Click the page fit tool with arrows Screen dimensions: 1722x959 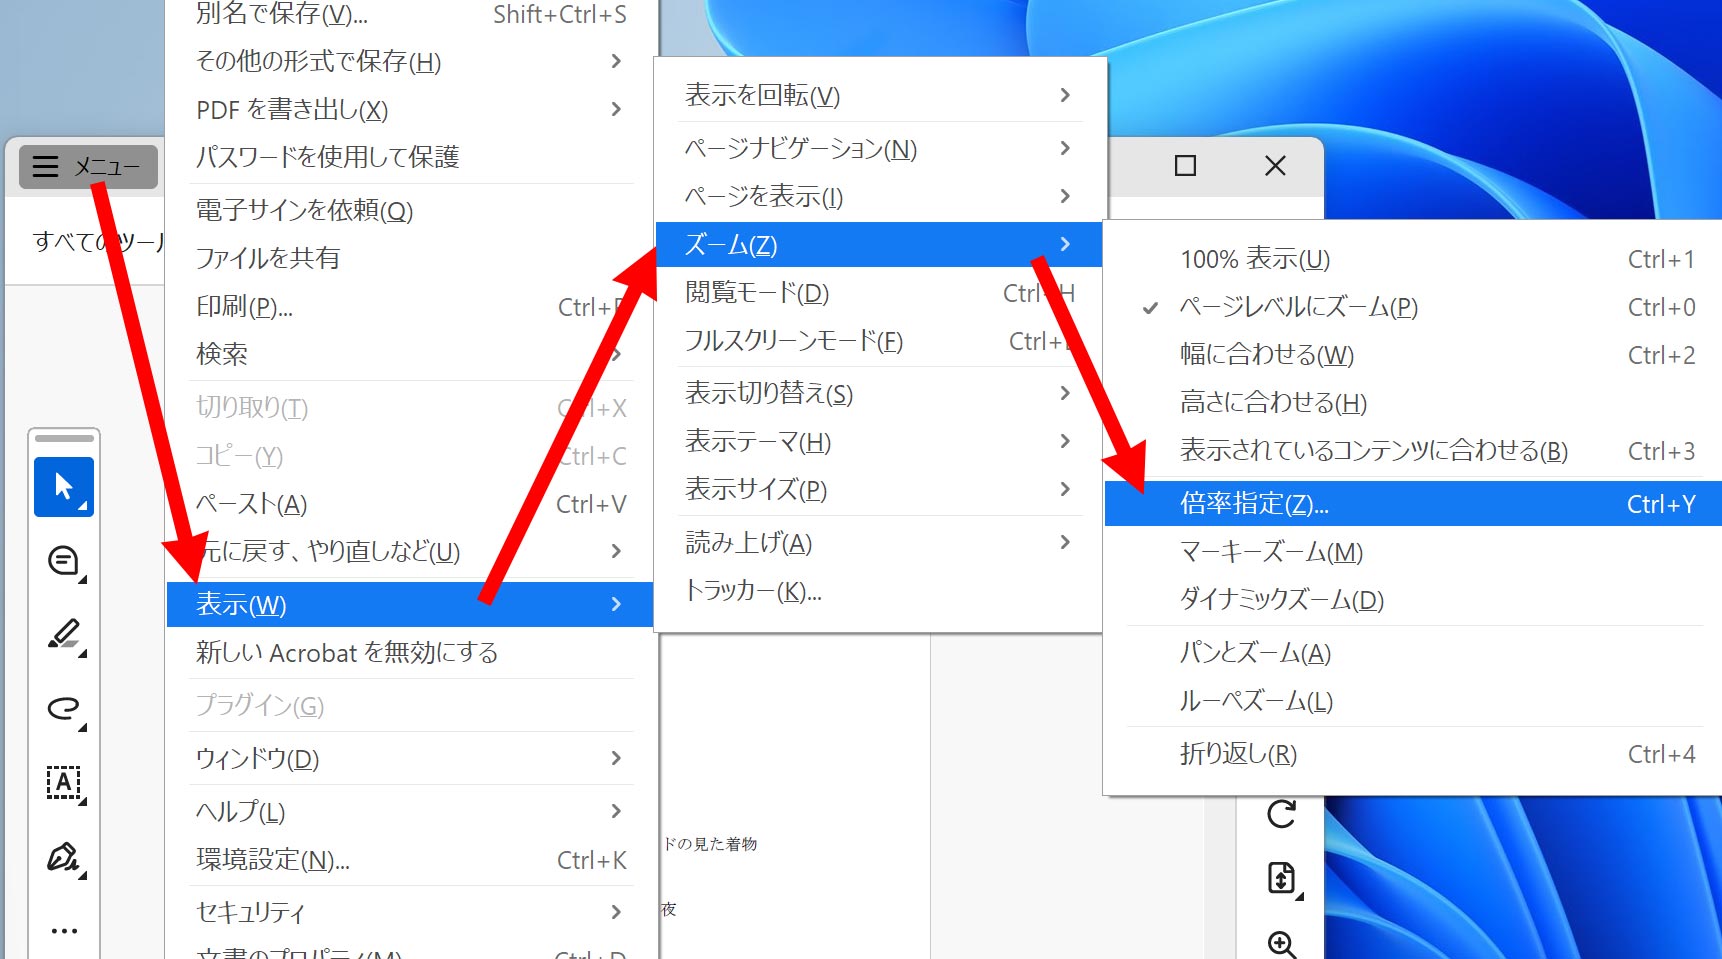click(x=1283, y=879)
